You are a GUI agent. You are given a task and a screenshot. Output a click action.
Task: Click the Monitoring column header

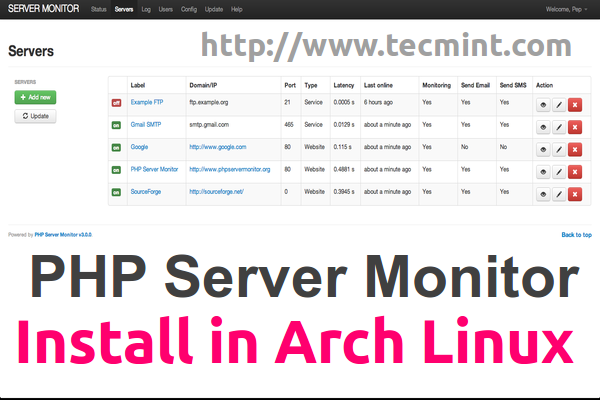pyautogui.click(x=436, y=85)
